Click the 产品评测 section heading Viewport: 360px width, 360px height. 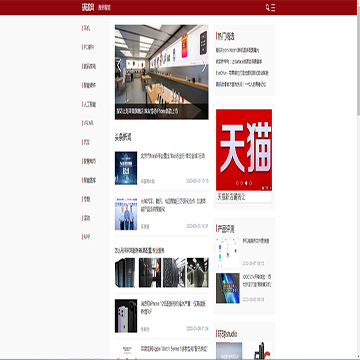226,229
